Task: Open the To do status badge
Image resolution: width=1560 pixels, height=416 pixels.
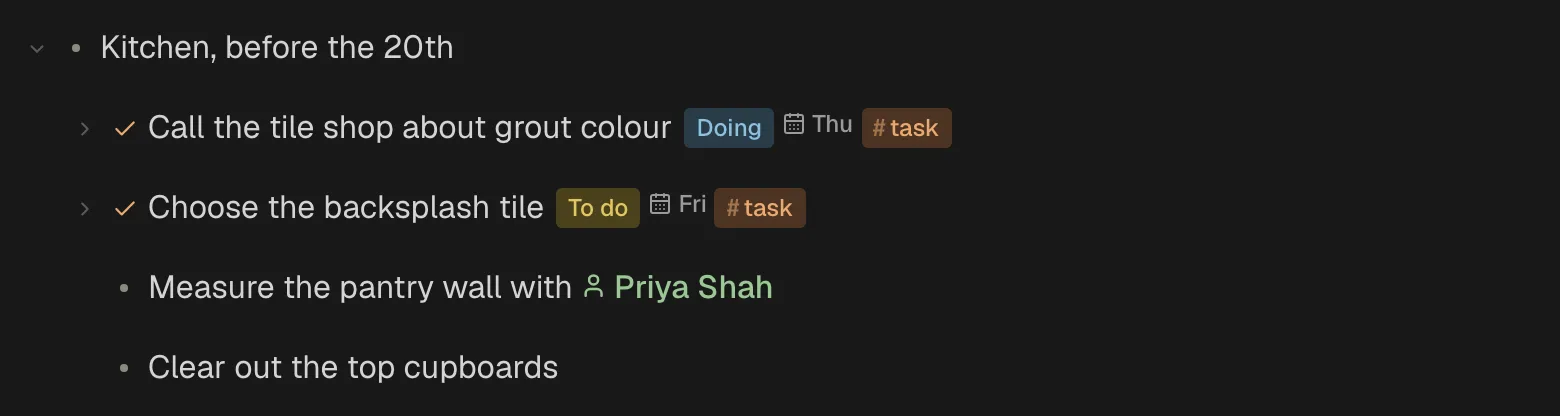Action: coord(598,208)
